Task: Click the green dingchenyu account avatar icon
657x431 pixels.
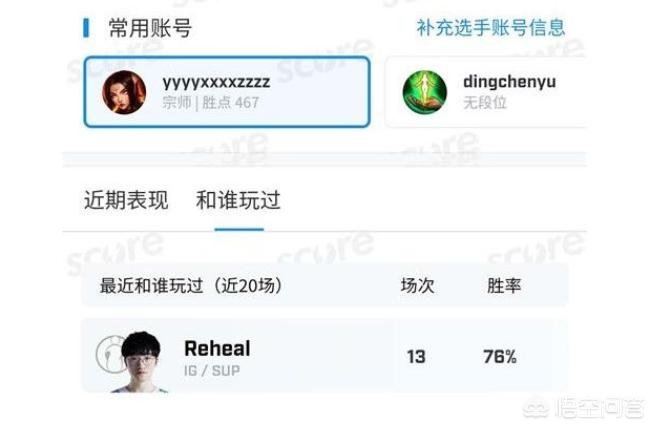Action: point(424,92)
